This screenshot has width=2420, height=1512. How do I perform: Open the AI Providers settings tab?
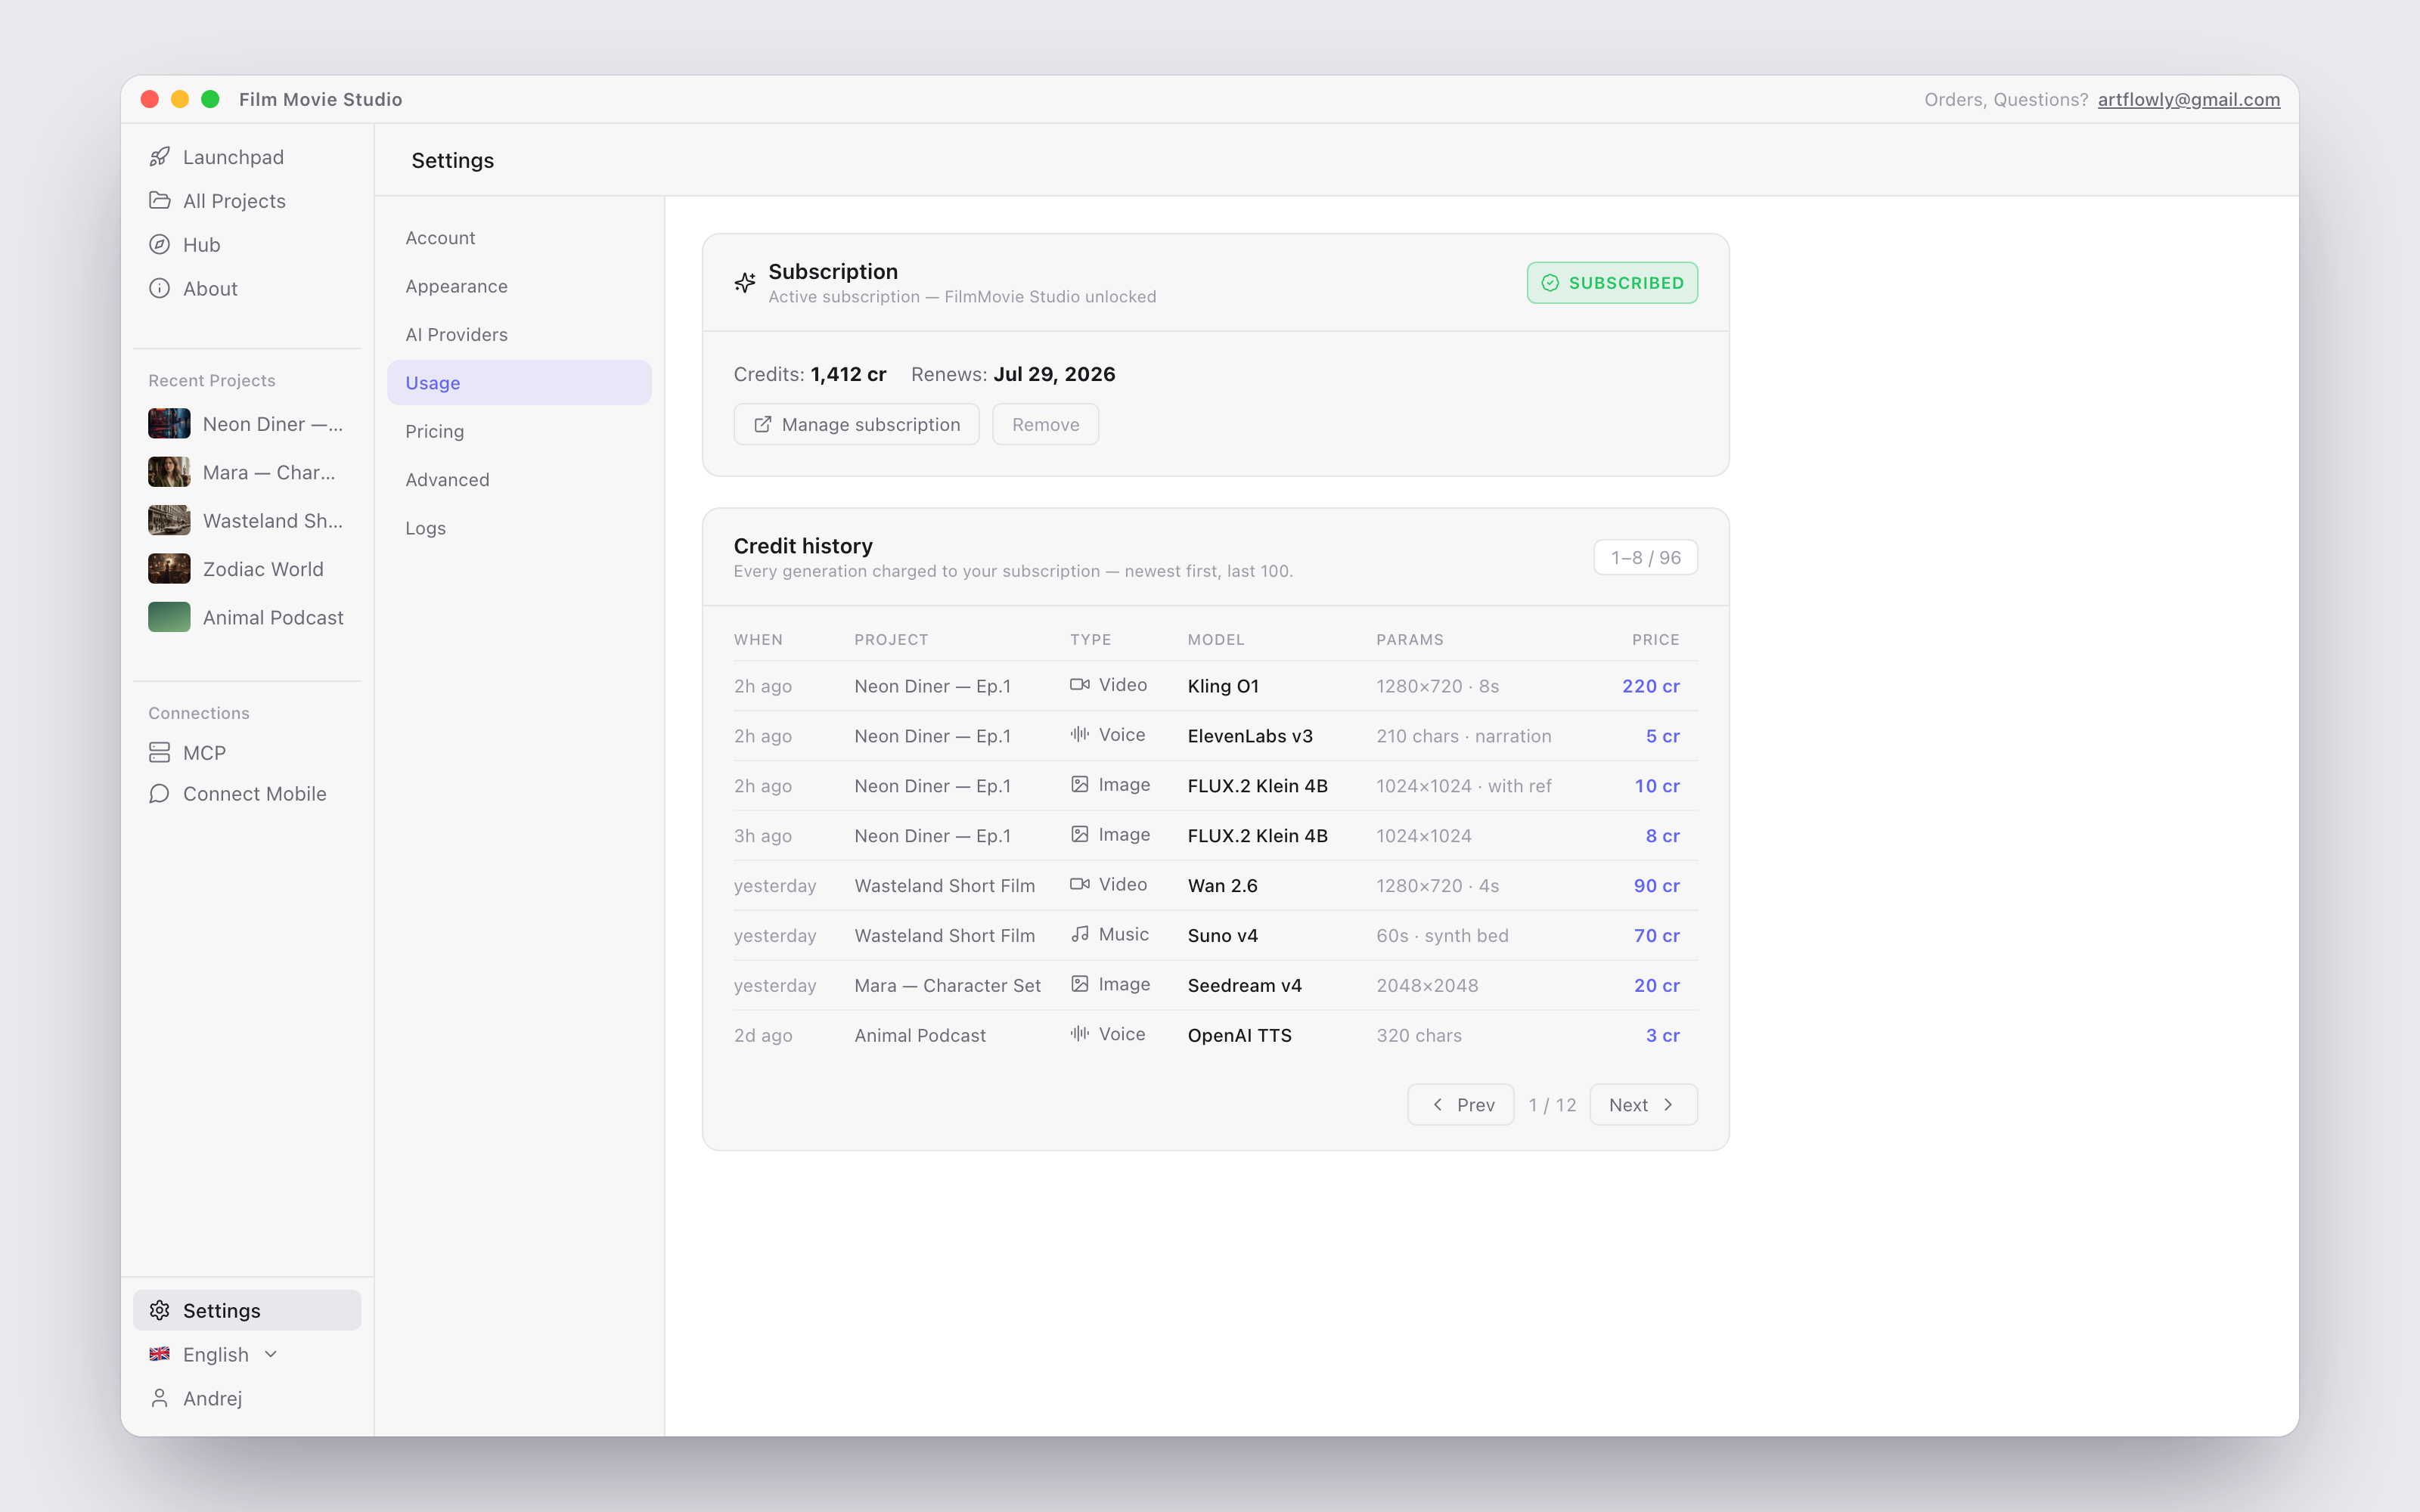coord(519,335)
